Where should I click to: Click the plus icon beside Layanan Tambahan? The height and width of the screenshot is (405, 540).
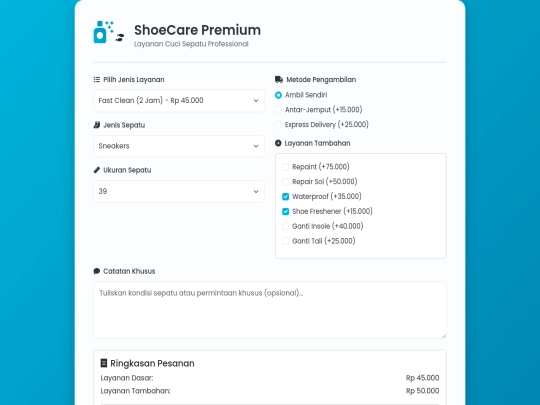[278, 143]
